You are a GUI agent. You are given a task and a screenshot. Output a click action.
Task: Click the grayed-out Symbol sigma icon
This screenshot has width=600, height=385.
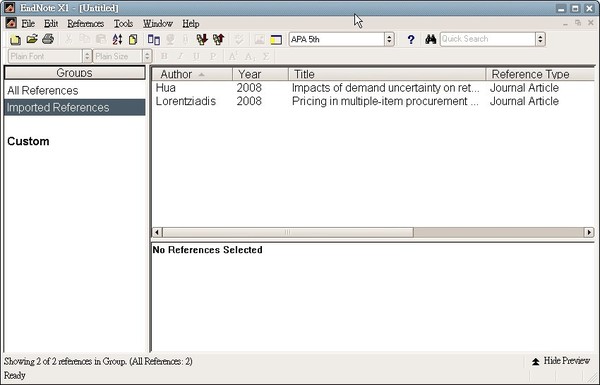[x=266, y=56]
